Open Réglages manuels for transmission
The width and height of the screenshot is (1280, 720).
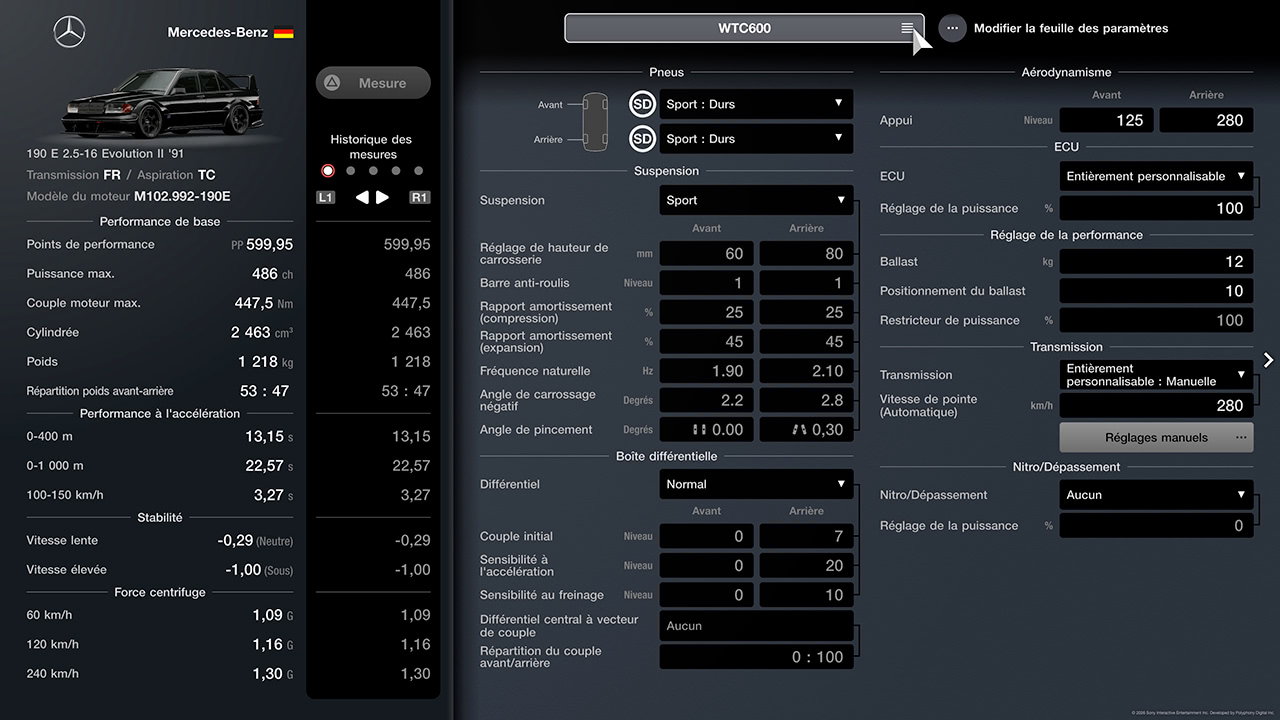[1157, 437]
